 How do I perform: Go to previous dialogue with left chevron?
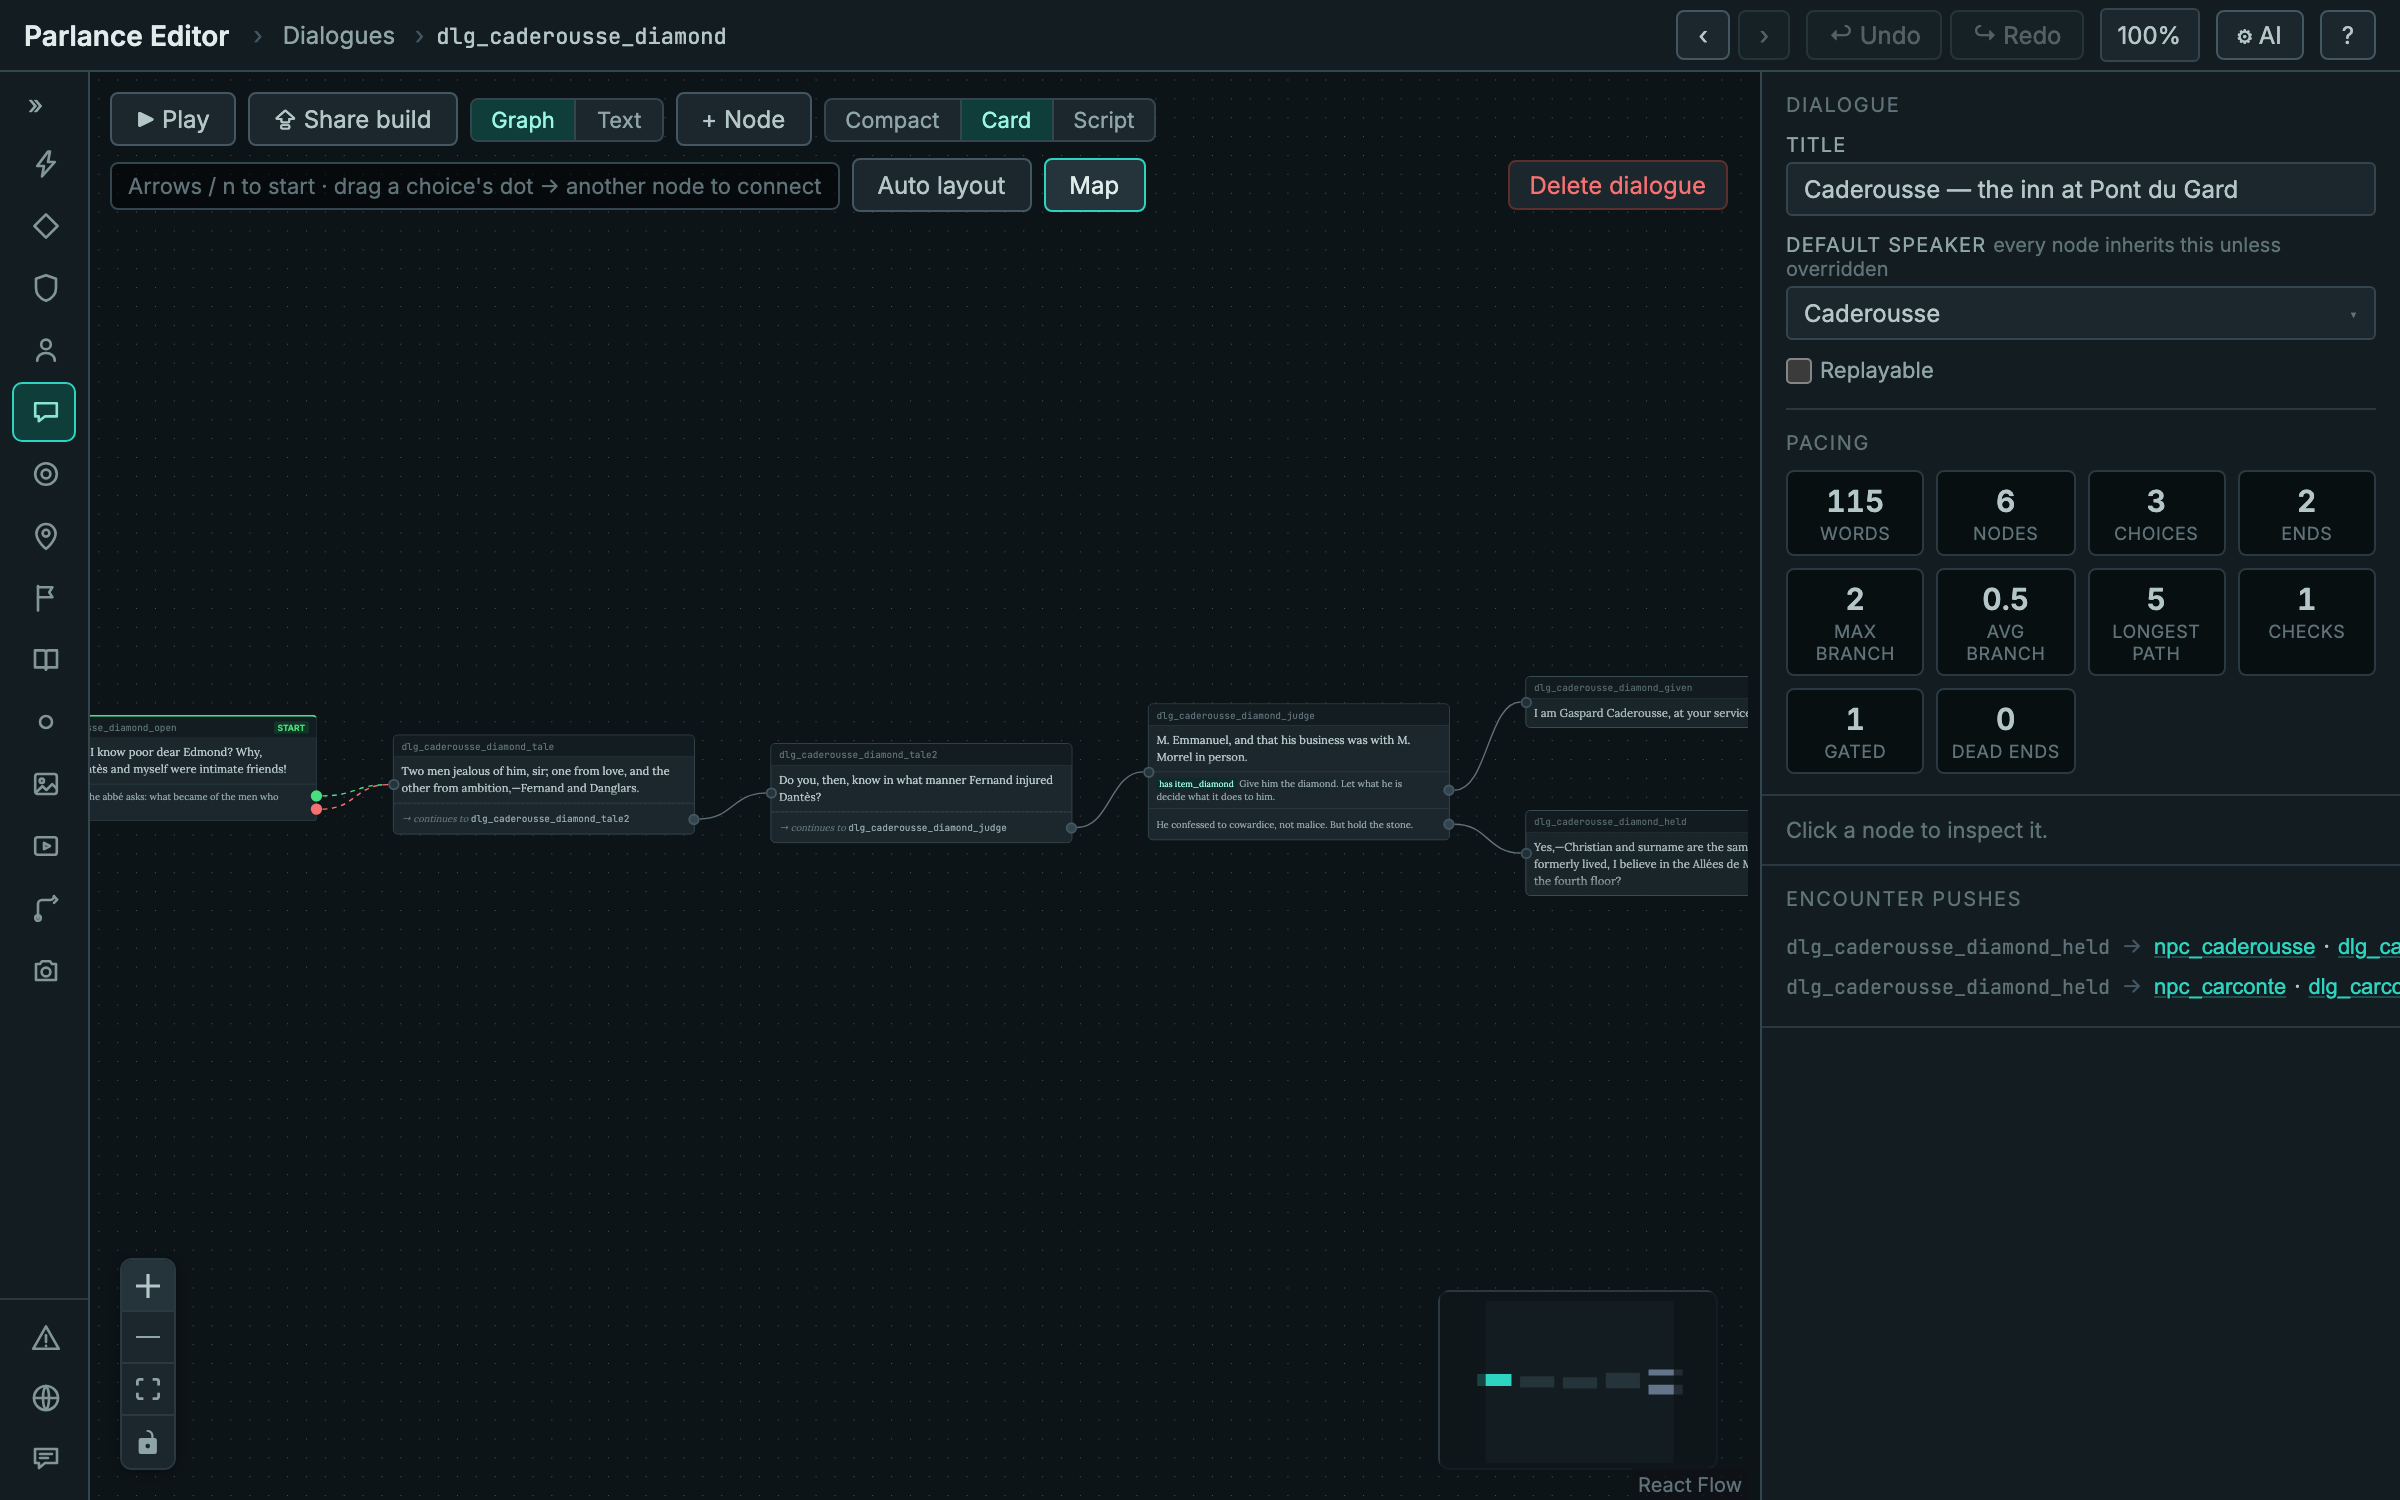[1703, 36]
